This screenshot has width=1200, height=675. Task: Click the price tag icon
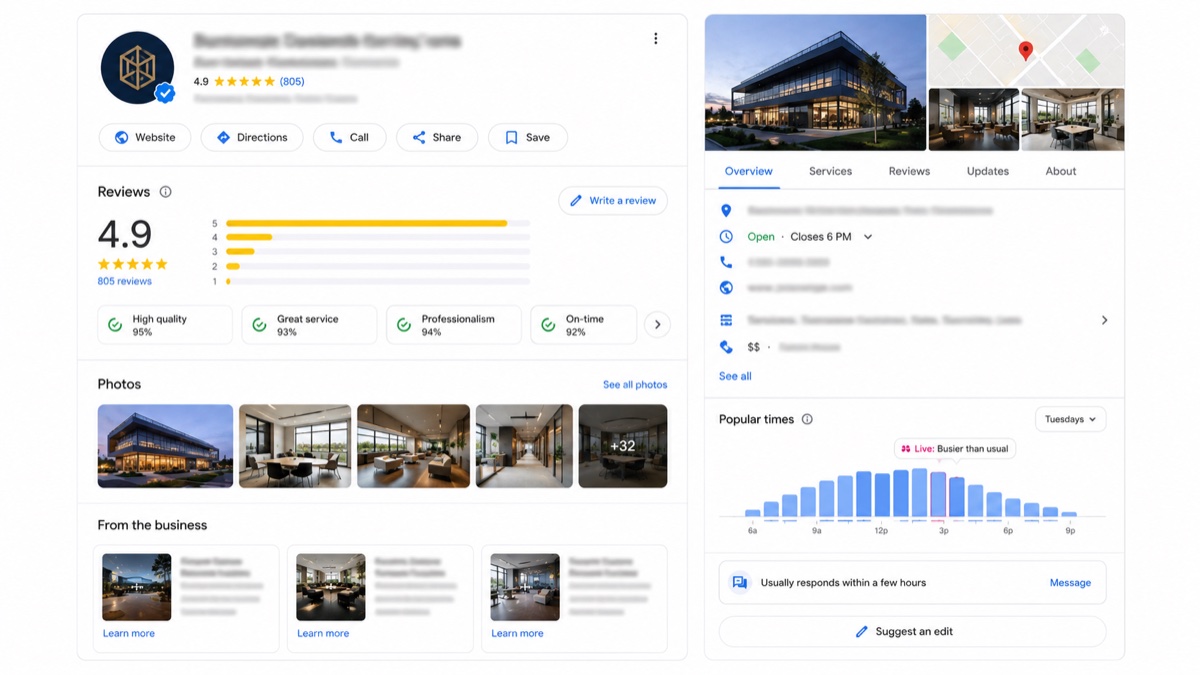point(726,347)
